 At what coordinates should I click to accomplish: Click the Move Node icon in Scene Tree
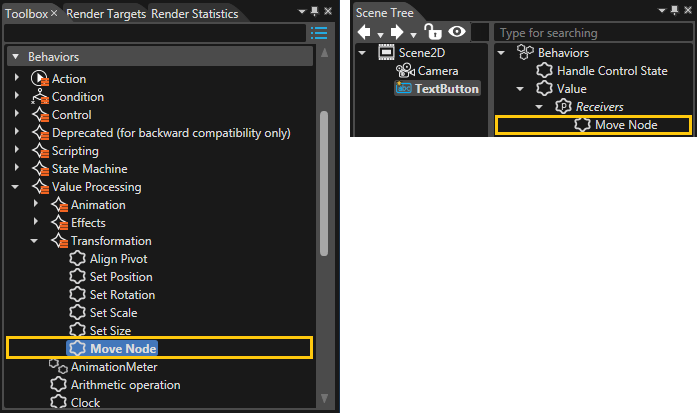[582, 125]
